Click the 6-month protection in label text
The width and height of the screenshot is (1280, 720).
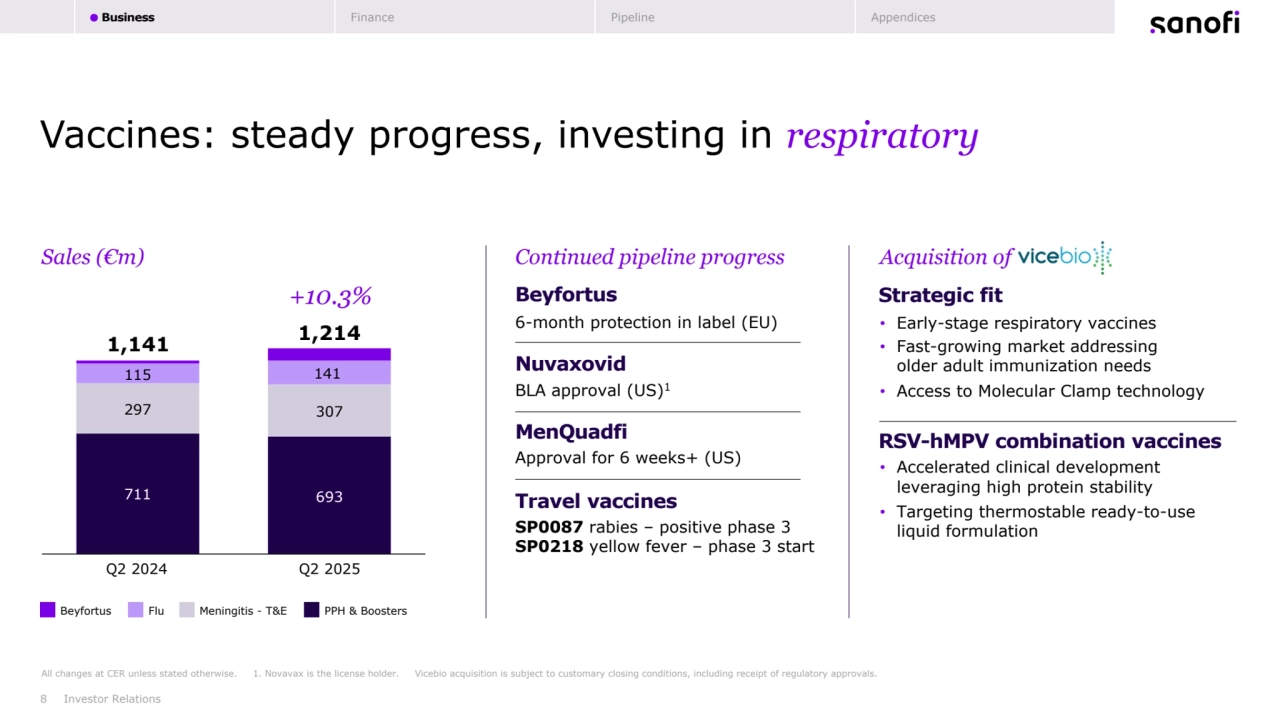(646, 323)
